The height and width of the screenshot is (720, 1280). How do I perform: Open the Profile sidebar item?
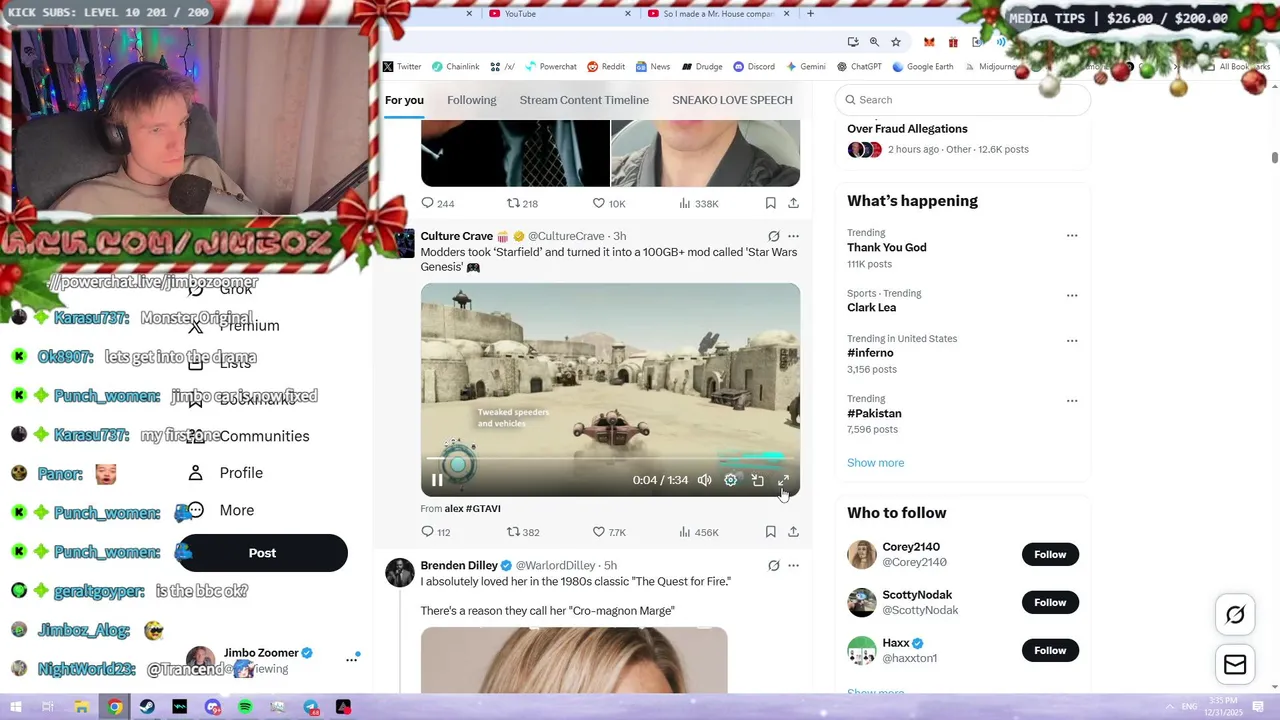(x=226, y=473)
